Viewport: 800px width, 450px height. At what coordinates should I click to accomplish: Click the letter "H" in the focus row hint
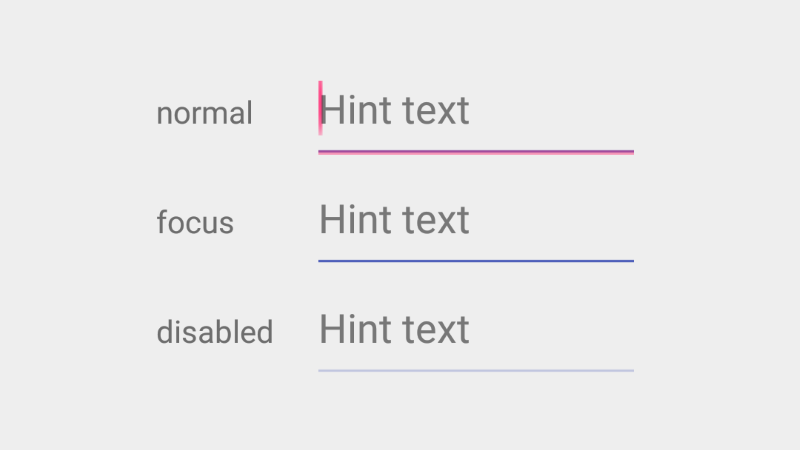point(330,220)
